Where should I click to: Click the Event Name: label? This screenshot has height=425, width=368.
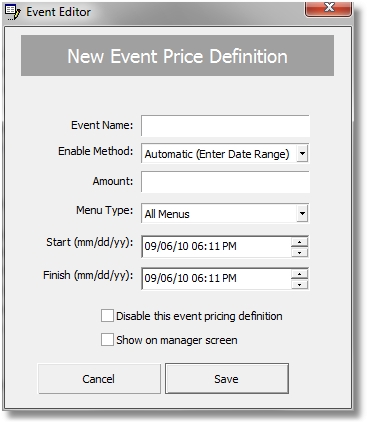click(102, 125)
